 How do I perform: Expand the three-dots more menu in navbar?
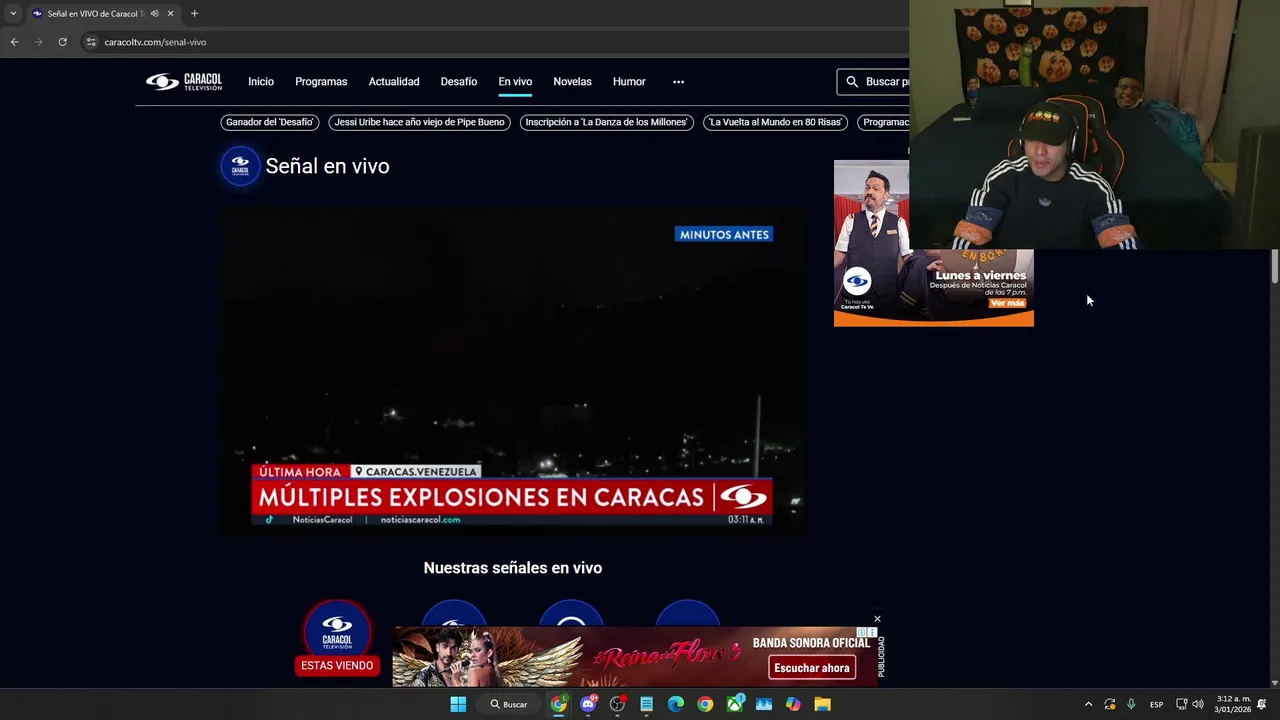(x=678, y=82)
